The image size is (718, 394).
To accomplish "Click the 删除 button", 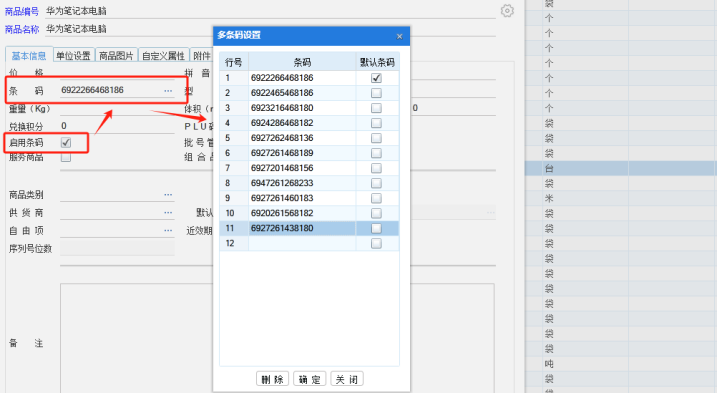I will pos(272,379).
